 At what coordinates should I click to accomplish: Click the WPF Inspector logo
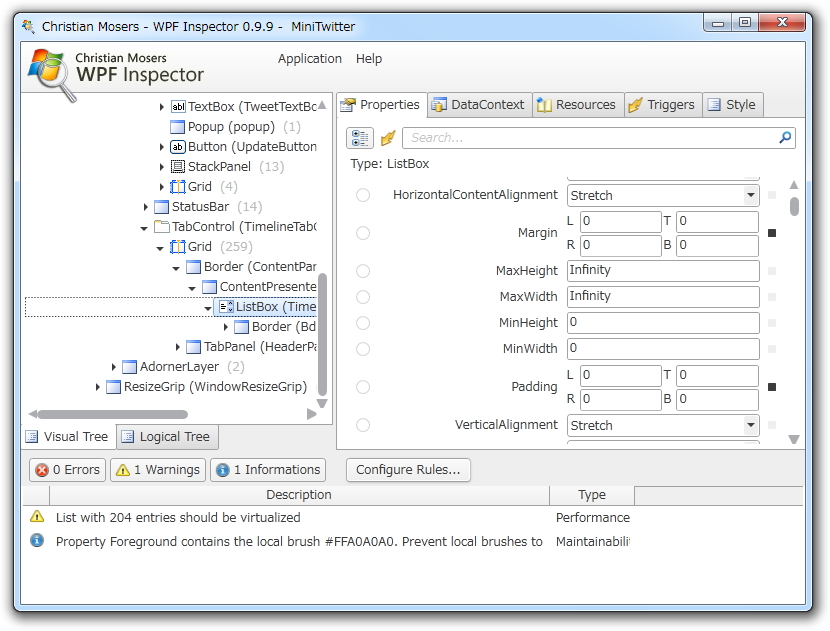coord(50,73)
